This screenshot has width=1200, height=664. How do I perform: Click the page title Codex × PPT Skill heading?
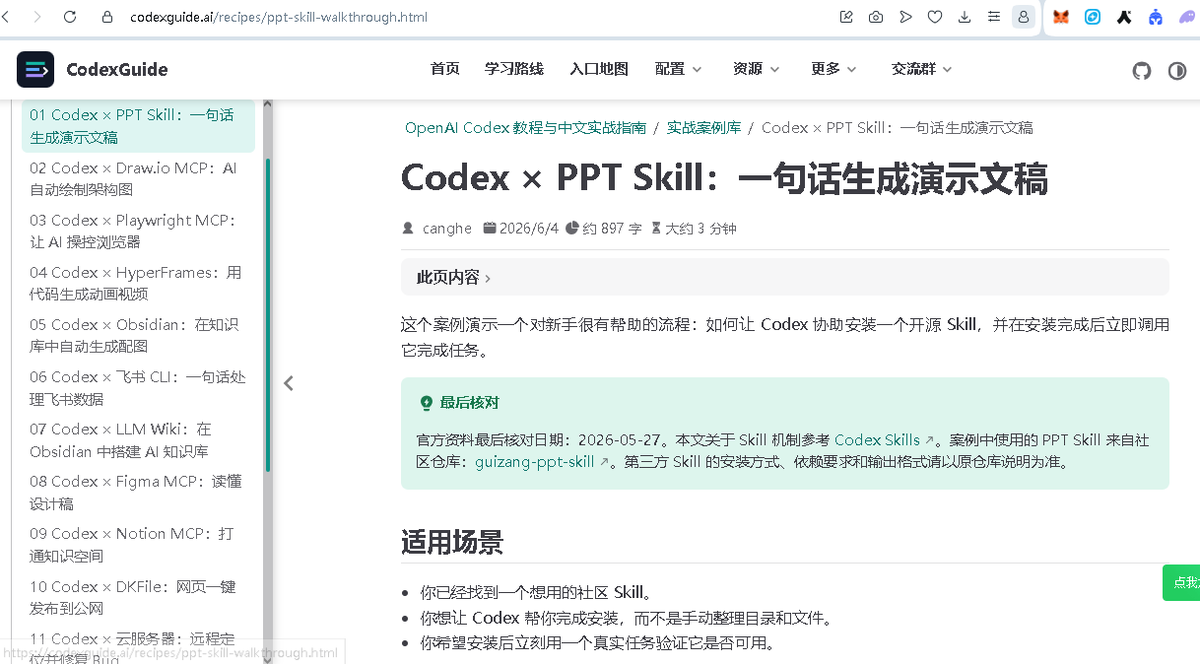pos(724,179)
